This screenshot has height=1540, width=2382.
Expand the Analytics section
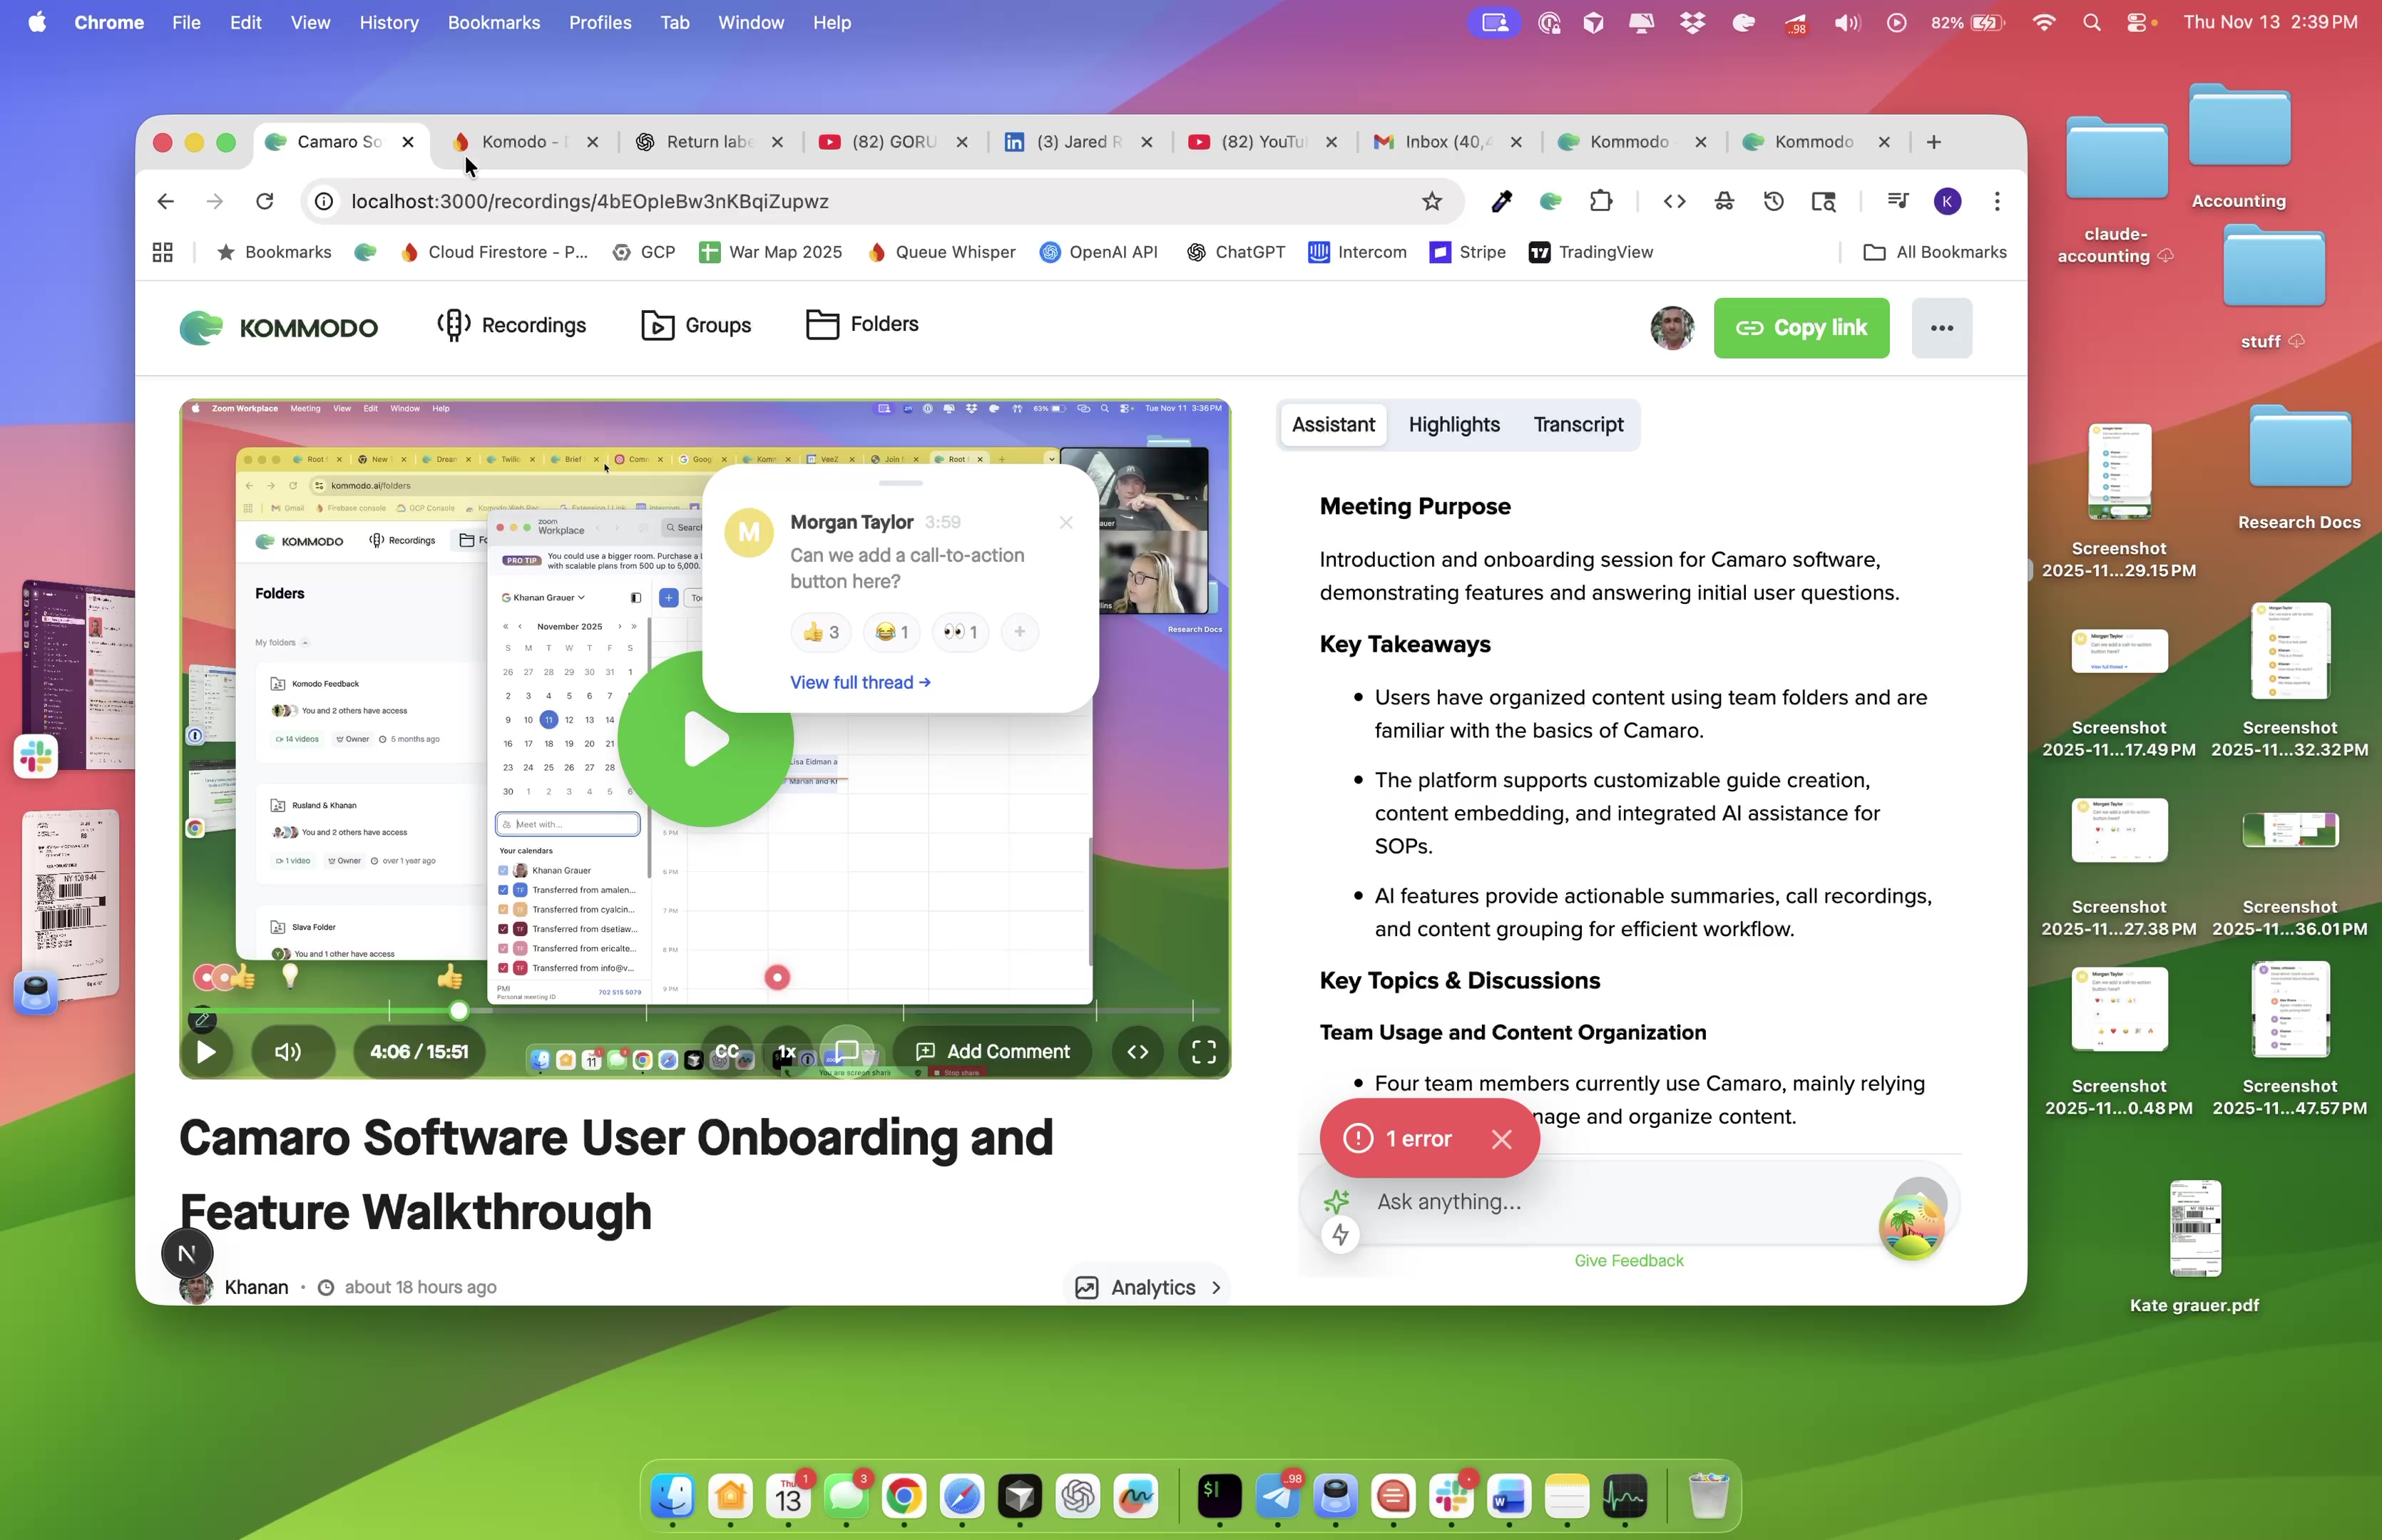click(x=1147, y=1287)
